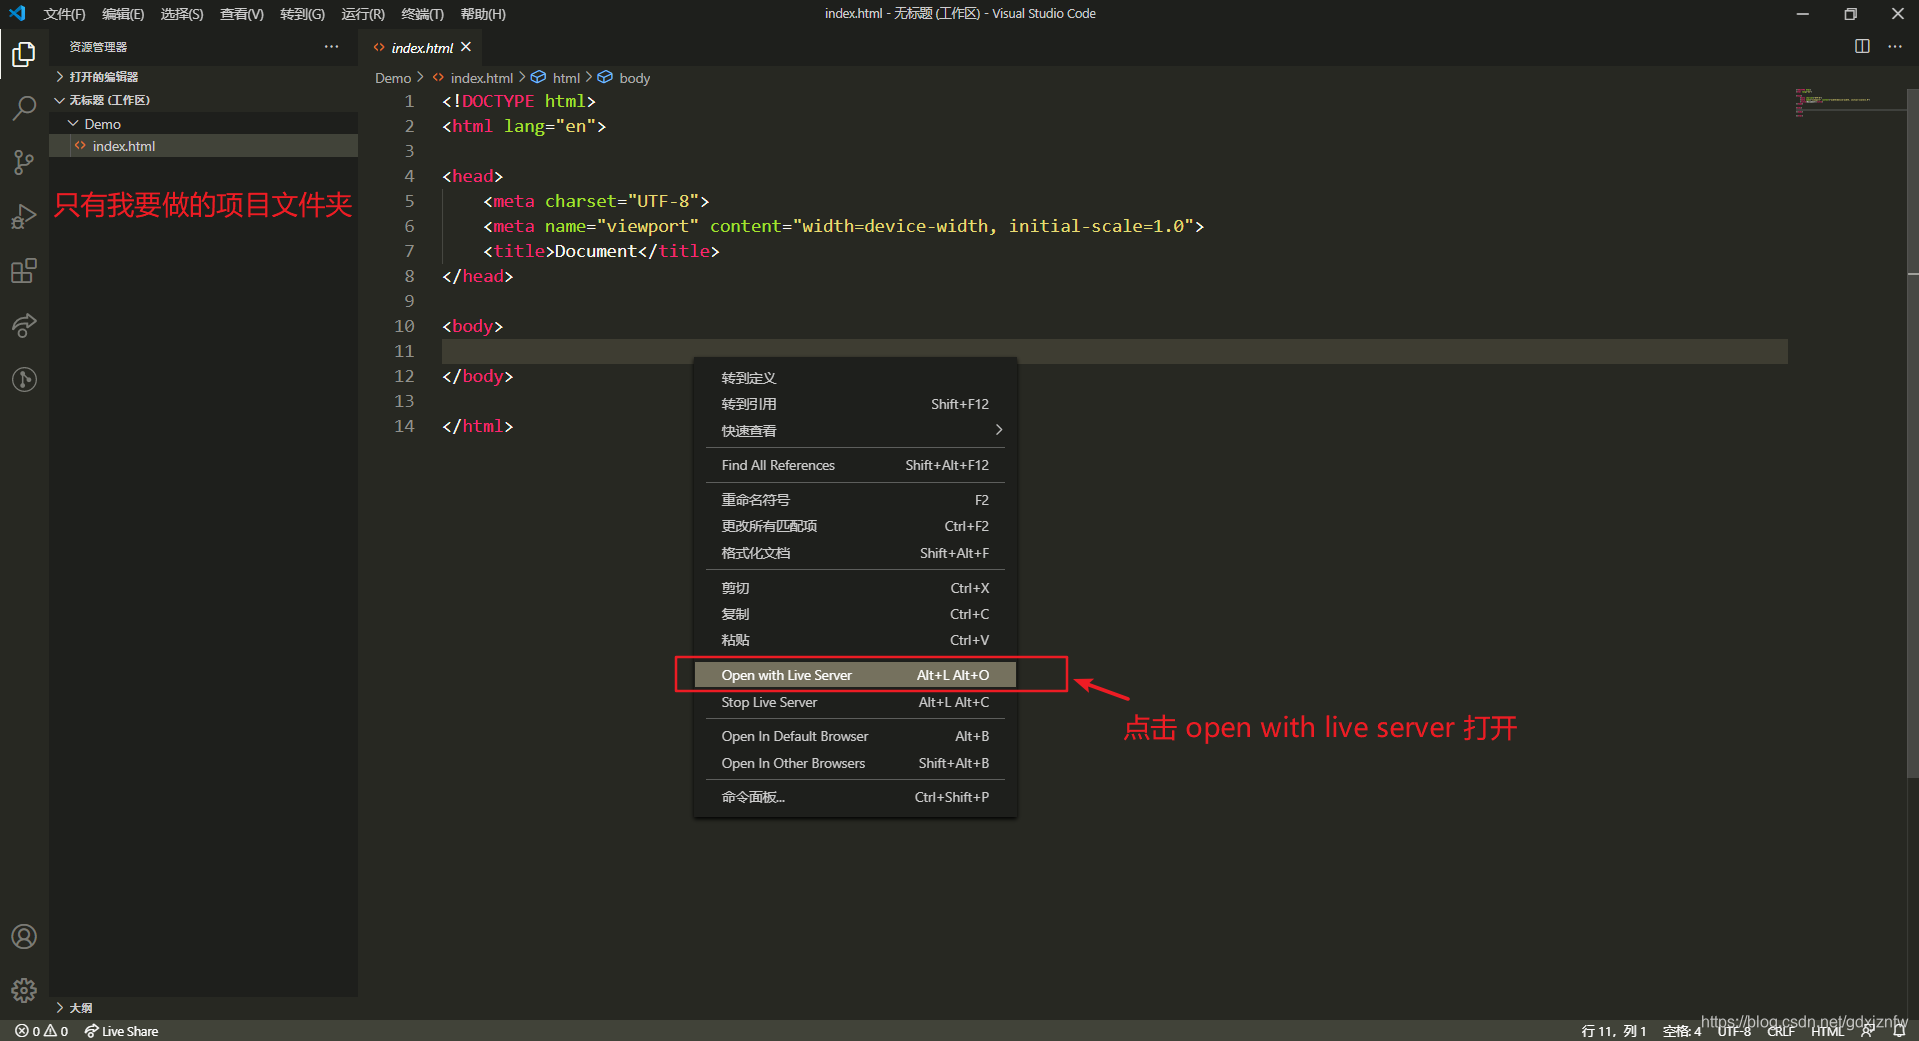Open 命令面板 from context menu
This screenshot has height=1041, width=1919.
855,797
